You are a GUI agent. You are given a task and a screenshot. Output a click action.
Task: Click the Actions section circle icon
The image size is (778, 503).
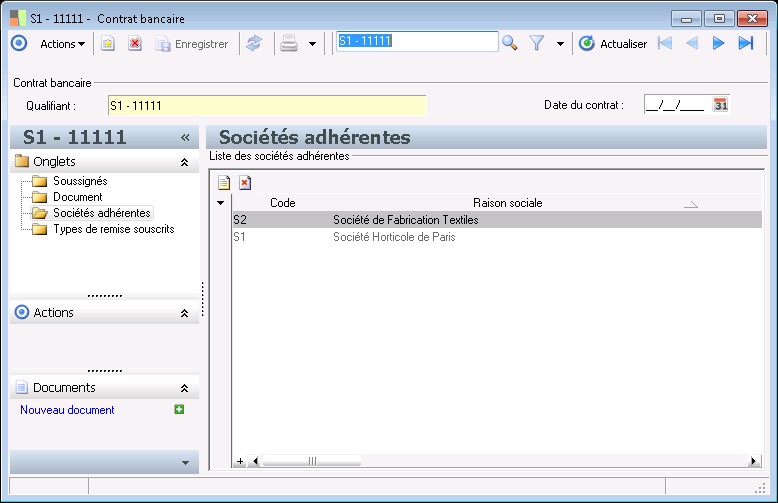(22, 312)
